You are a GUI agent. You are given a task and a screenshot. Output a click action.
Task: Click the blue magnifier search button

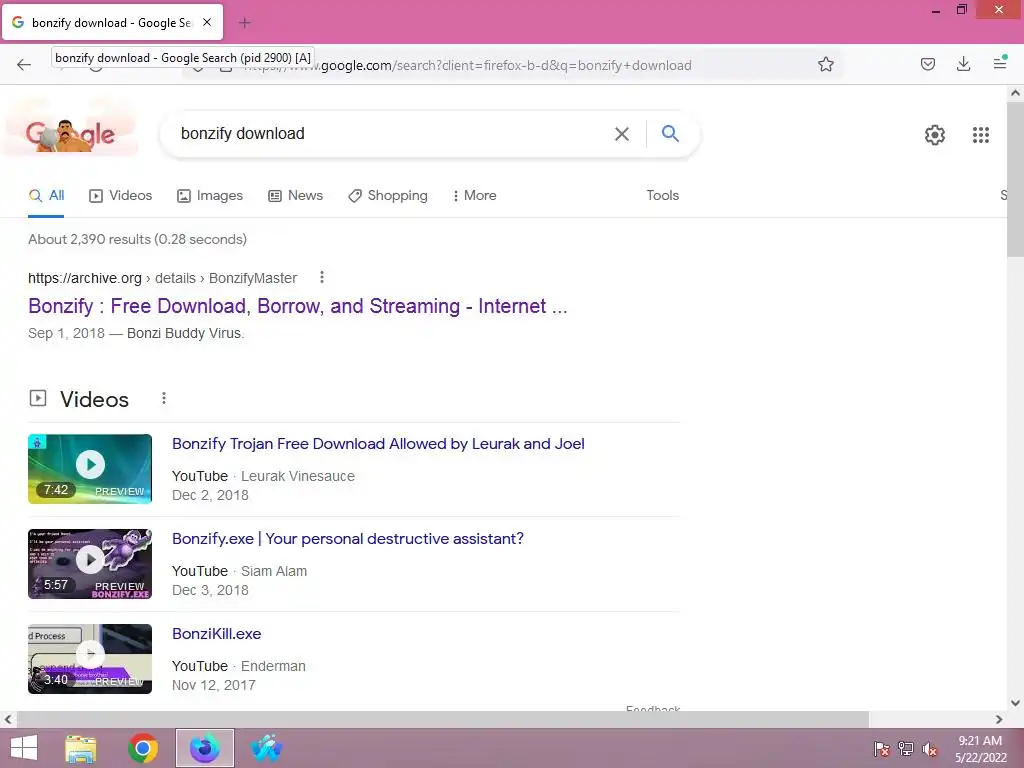670,133
